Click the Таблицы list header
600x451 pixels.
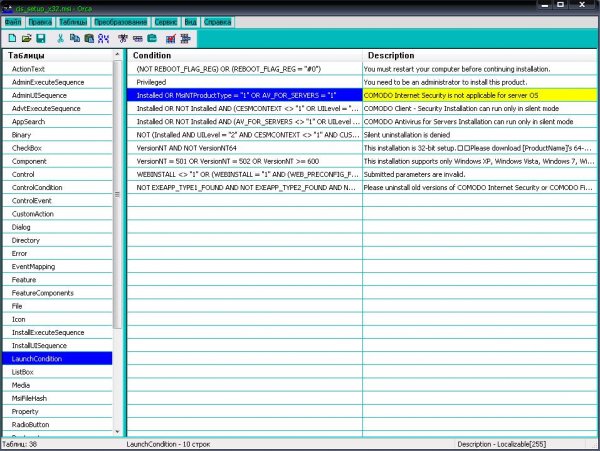57,55
